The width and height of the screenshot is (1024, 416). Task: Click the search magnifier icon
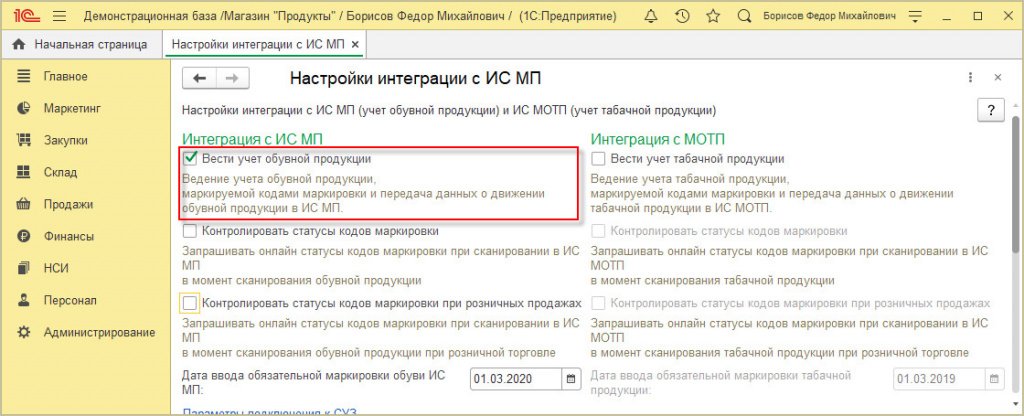[x=743, y=17]
